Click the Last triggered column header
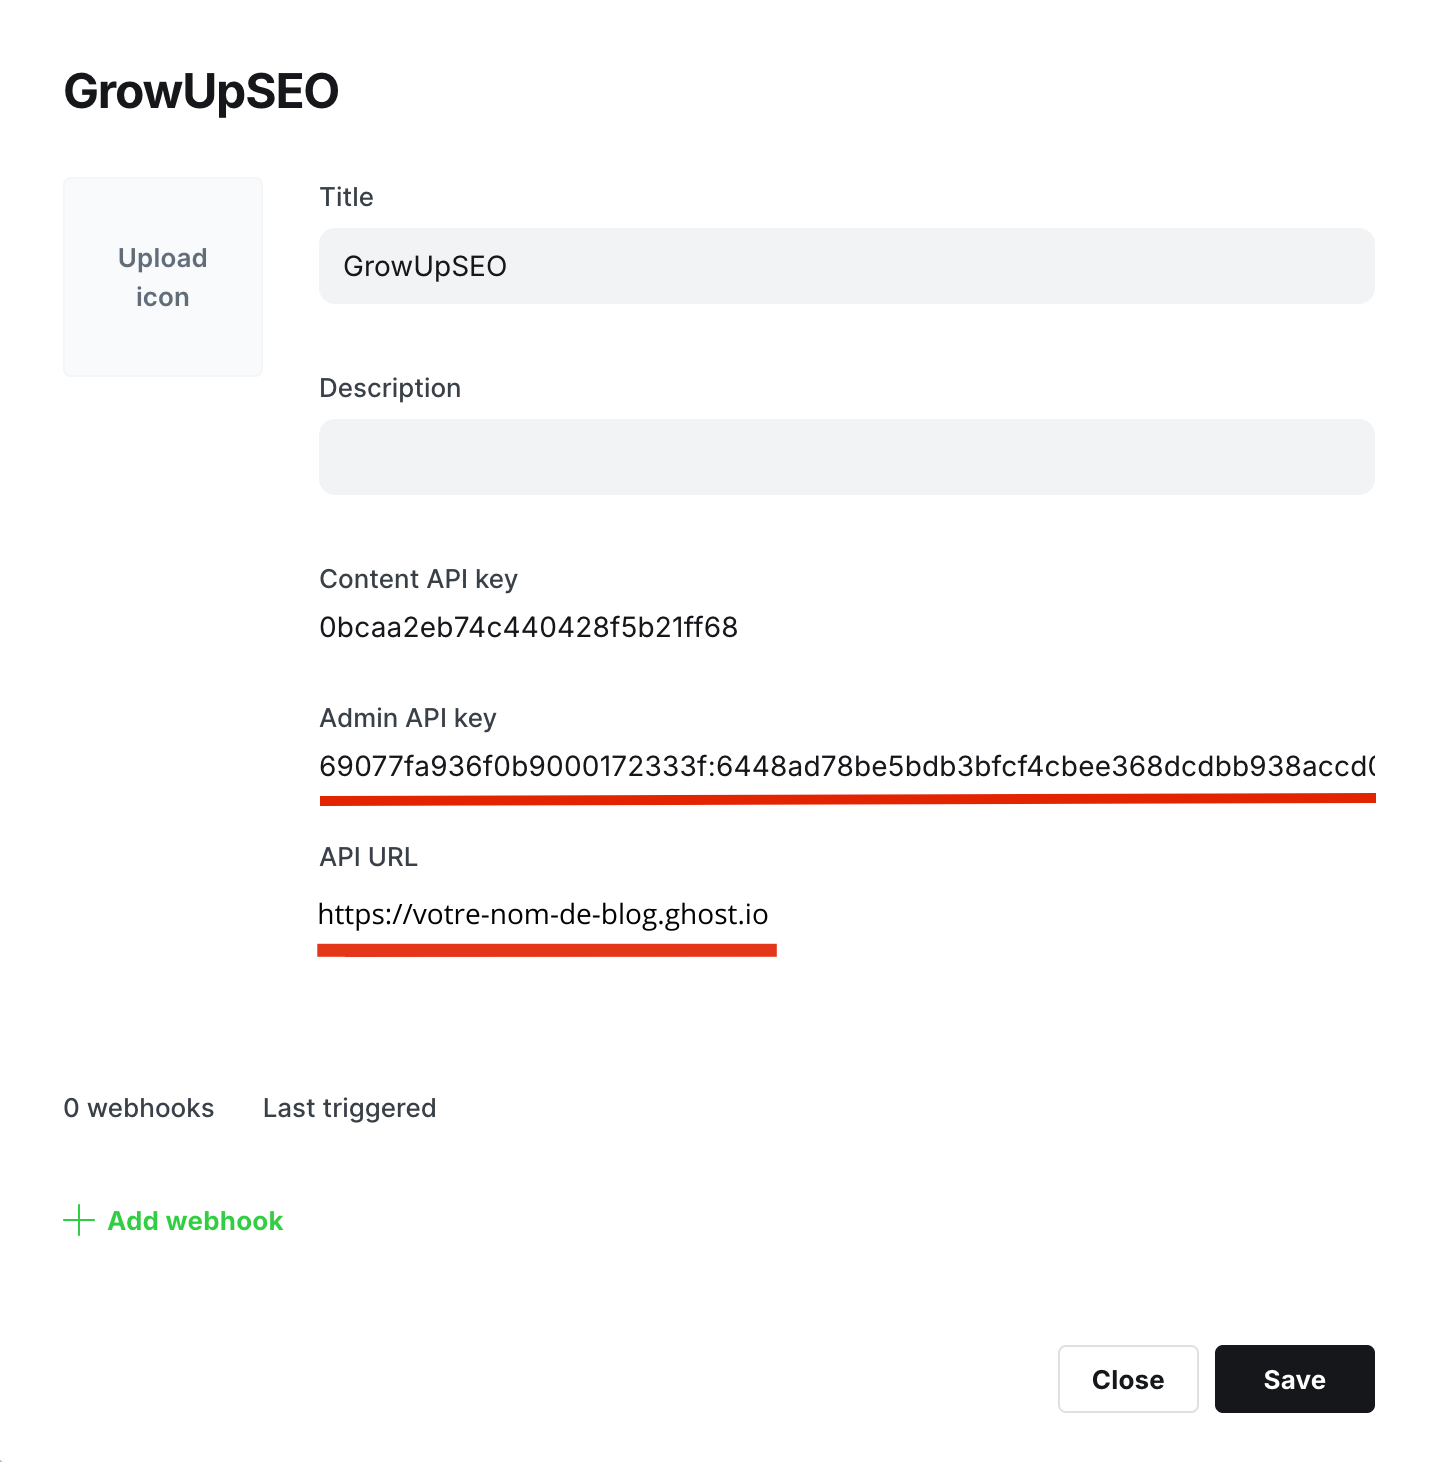Image resolution: width=1436 pixels, height=1462 pixels. point(349,1108)
